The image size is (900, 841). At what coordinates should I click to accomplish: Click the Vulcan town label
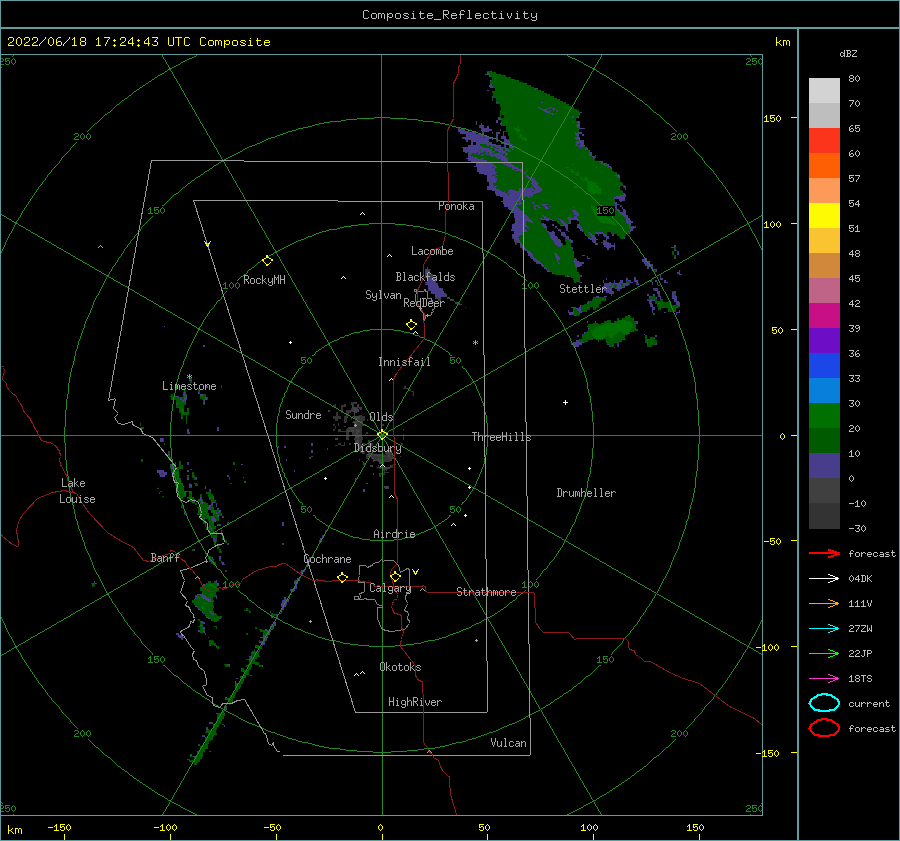[509, 743]
